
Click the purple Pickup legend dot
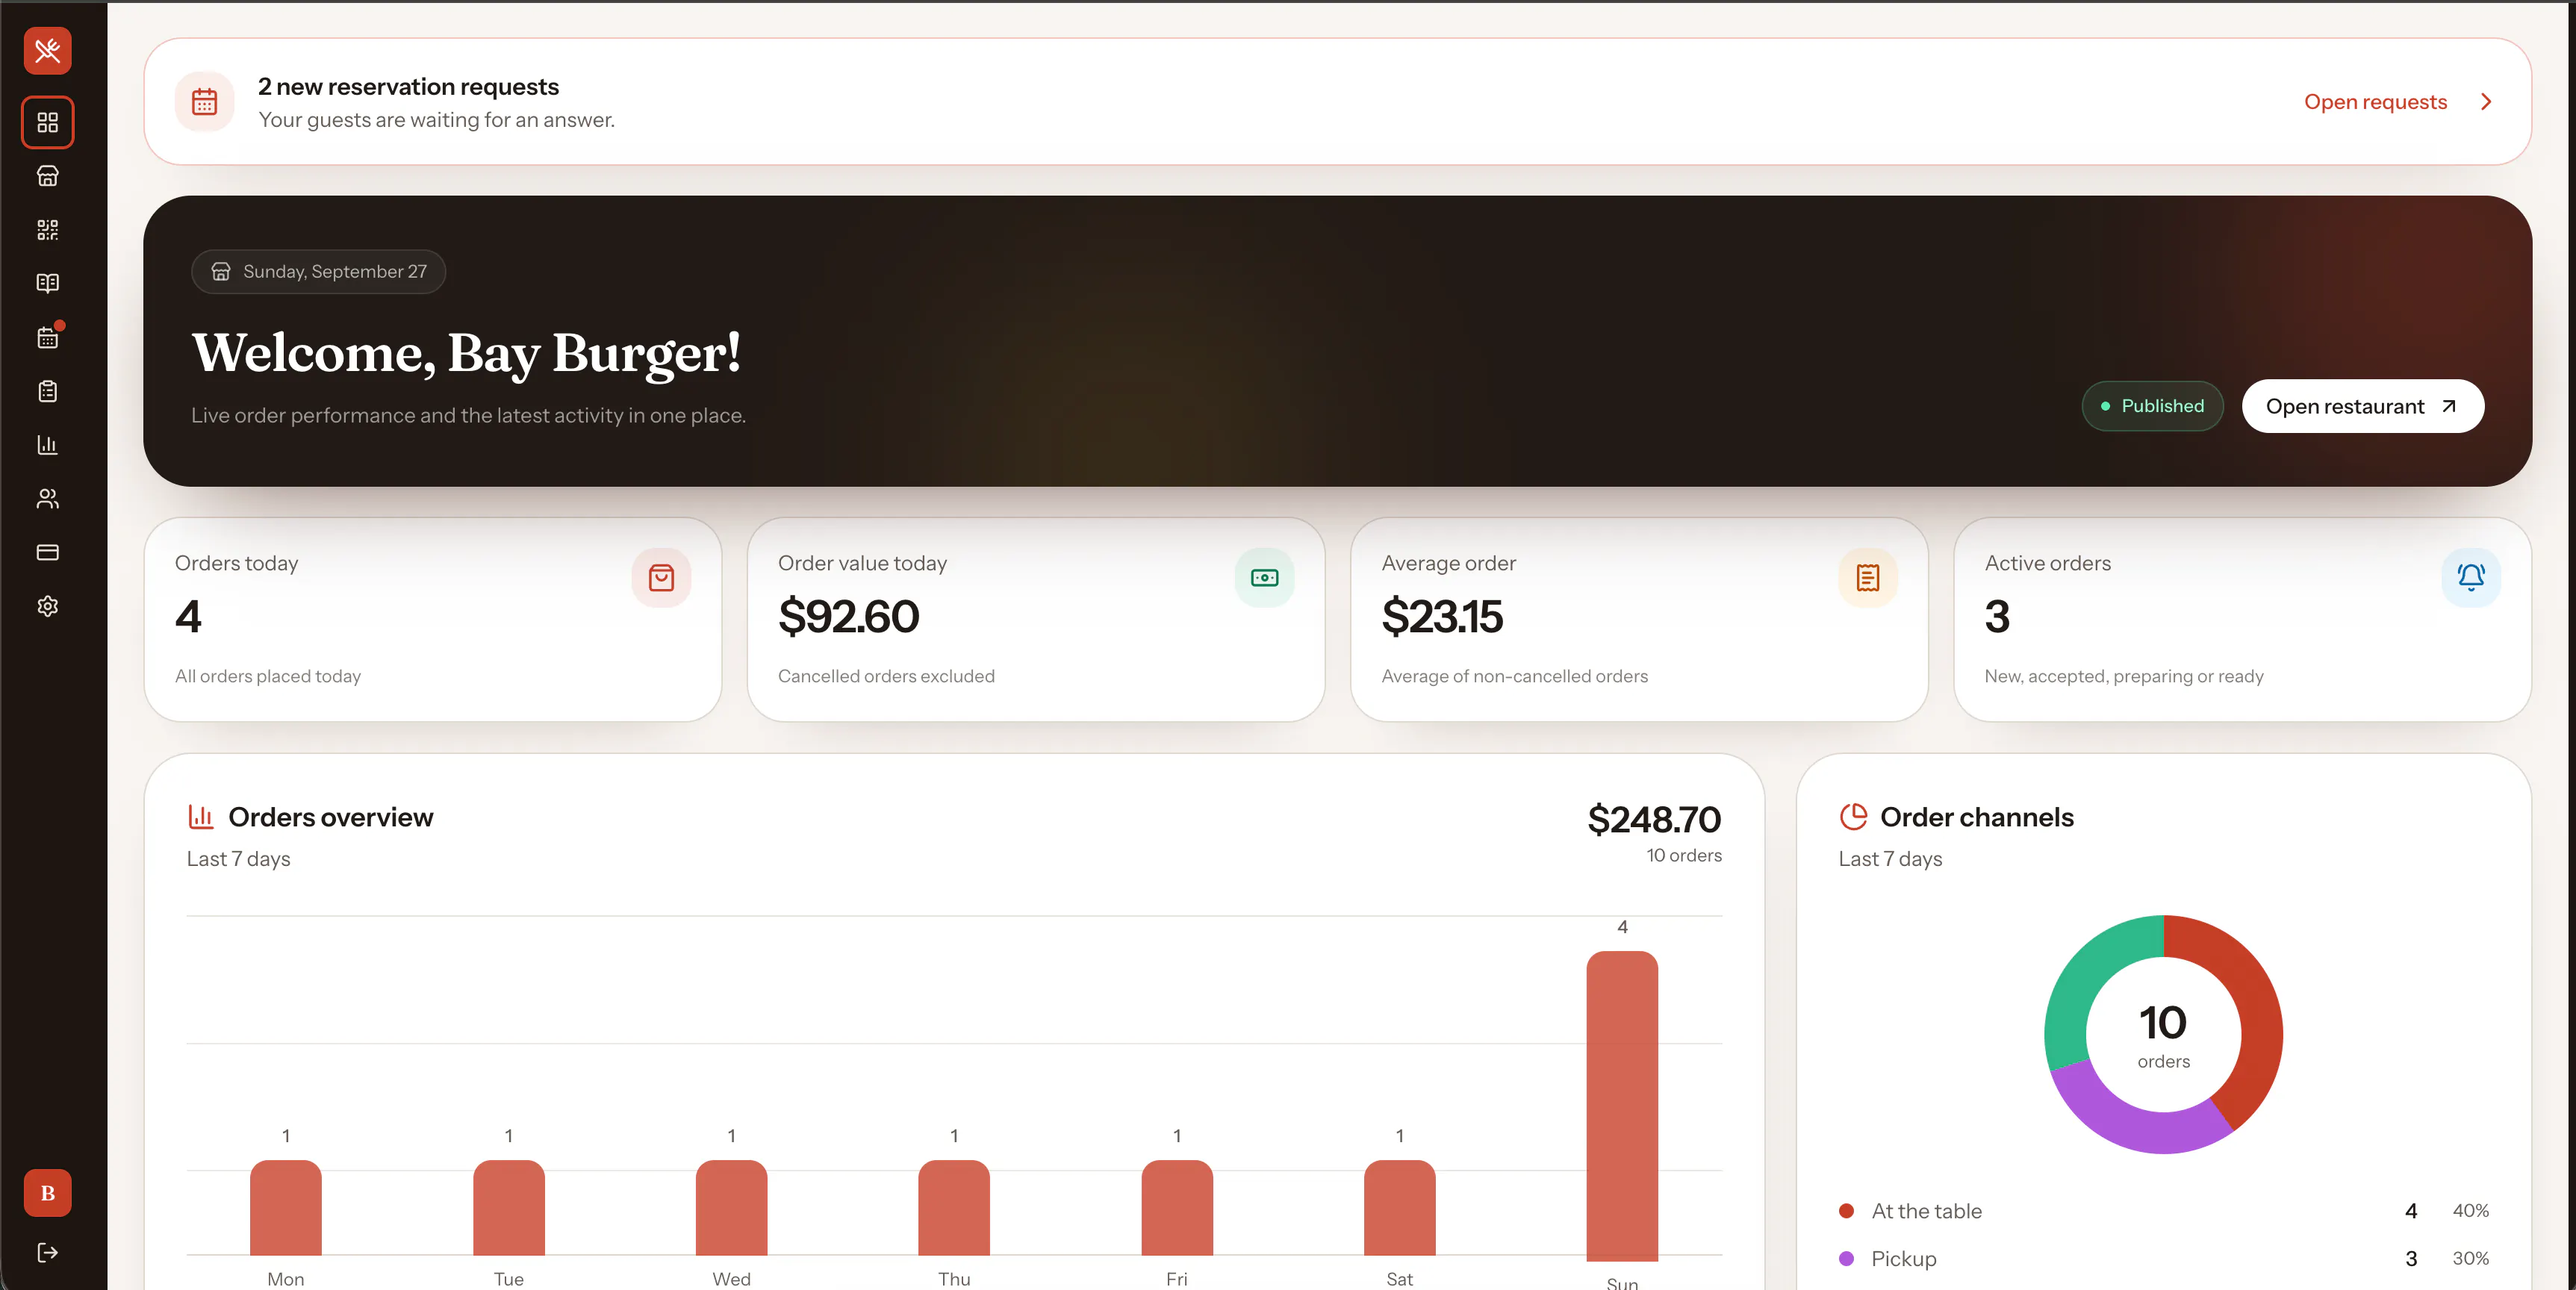click(1846, 1259)
